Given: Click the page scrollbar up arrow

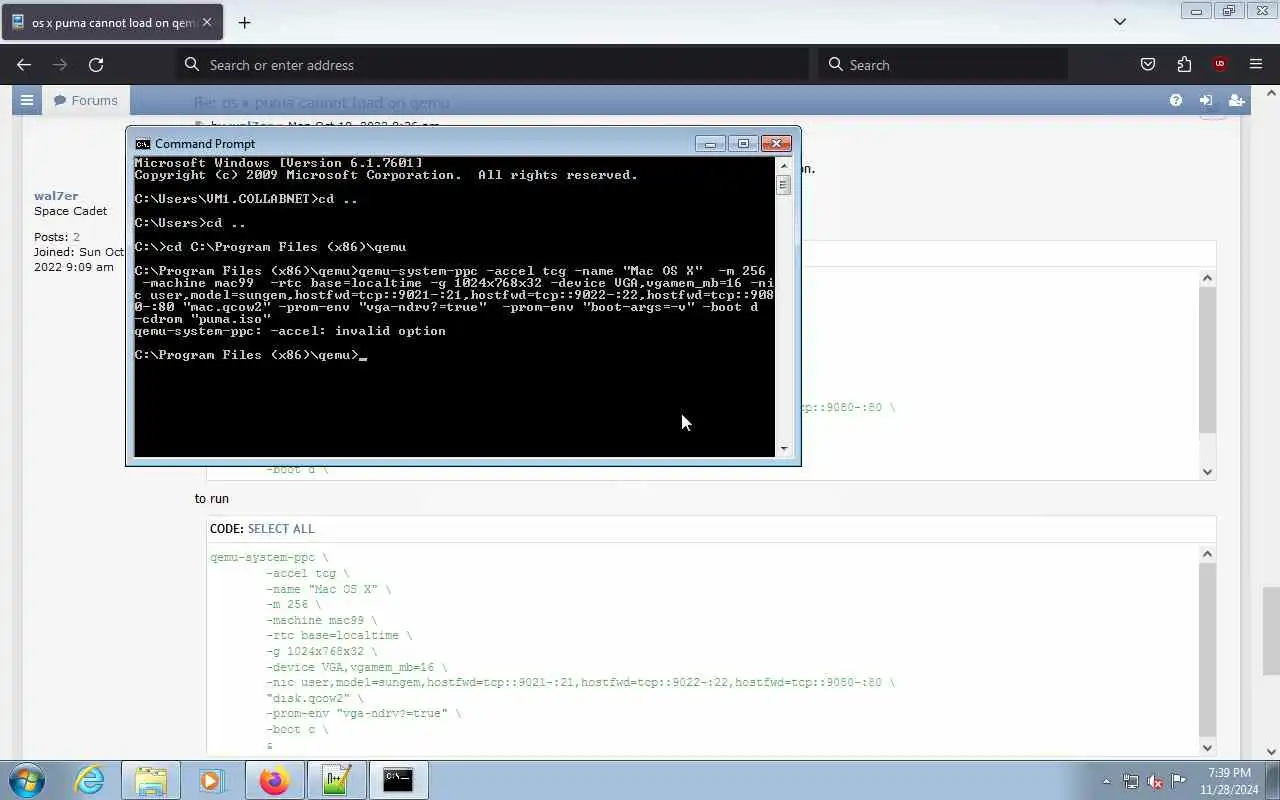Looking at the screenshot, I should (1271, 93).
